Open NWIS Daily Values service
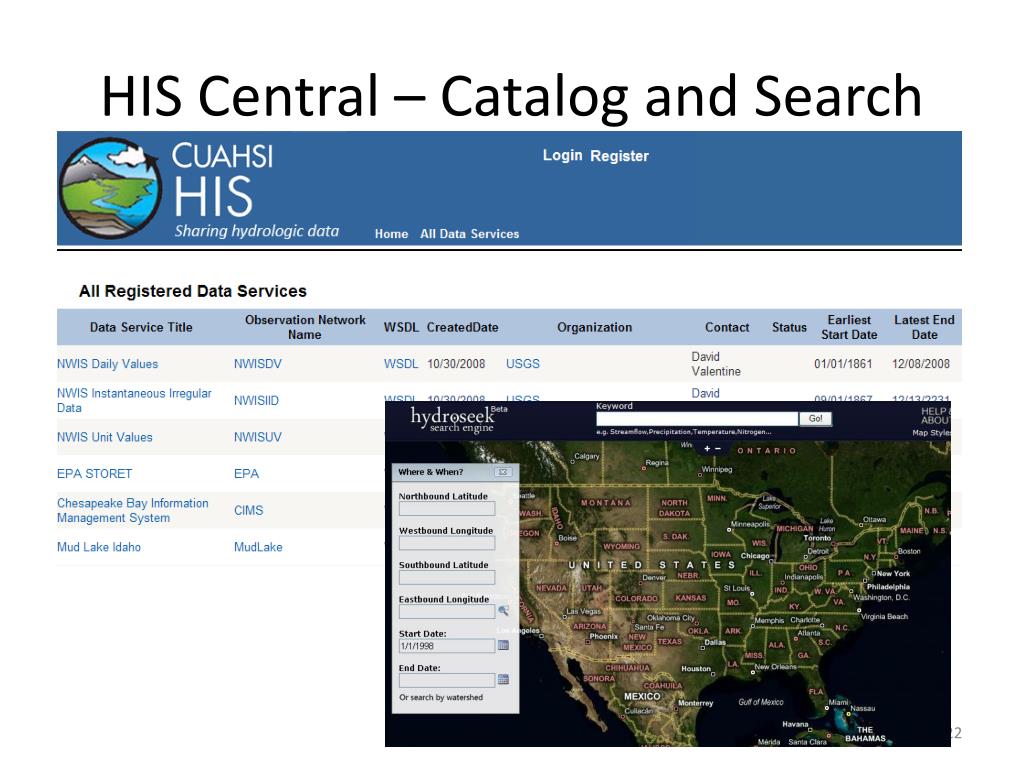 (107, 364)
